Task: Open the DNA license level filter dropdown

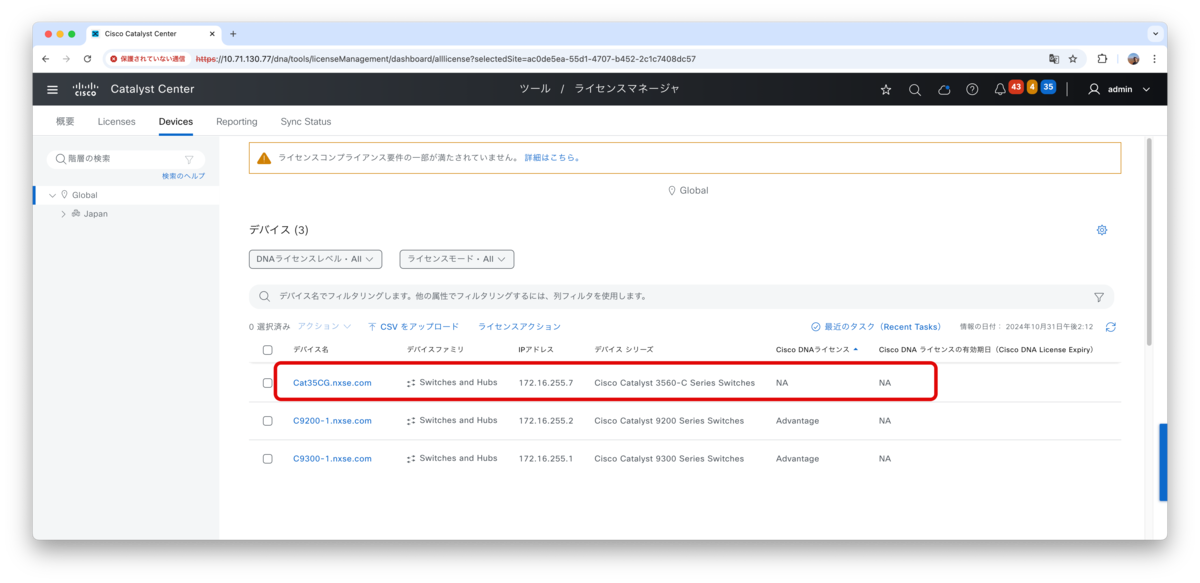Action: [315, 259]
